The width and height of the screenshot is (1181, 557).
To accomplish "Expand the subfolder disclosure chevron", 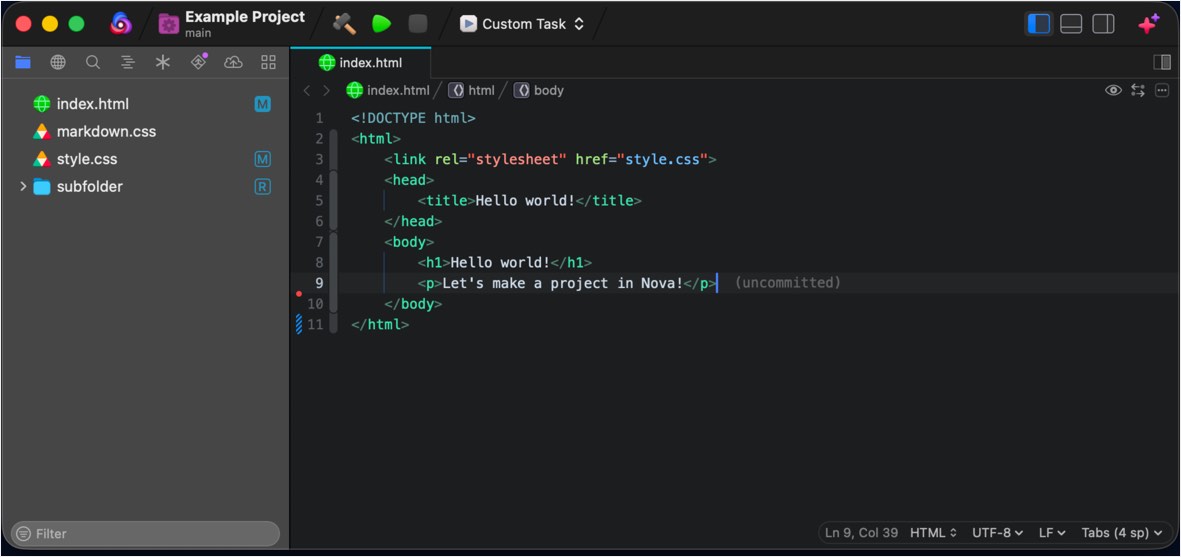I will coord(23,187).
